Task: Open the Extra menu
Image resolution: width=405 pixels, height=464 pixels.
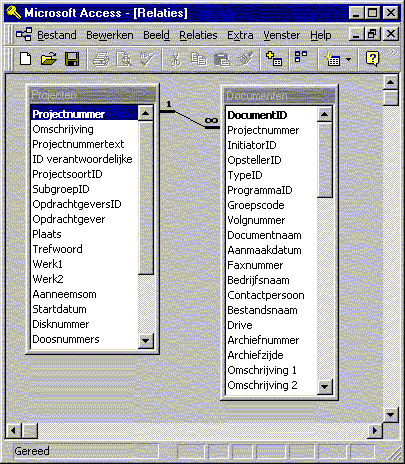Action: point(240,35)
